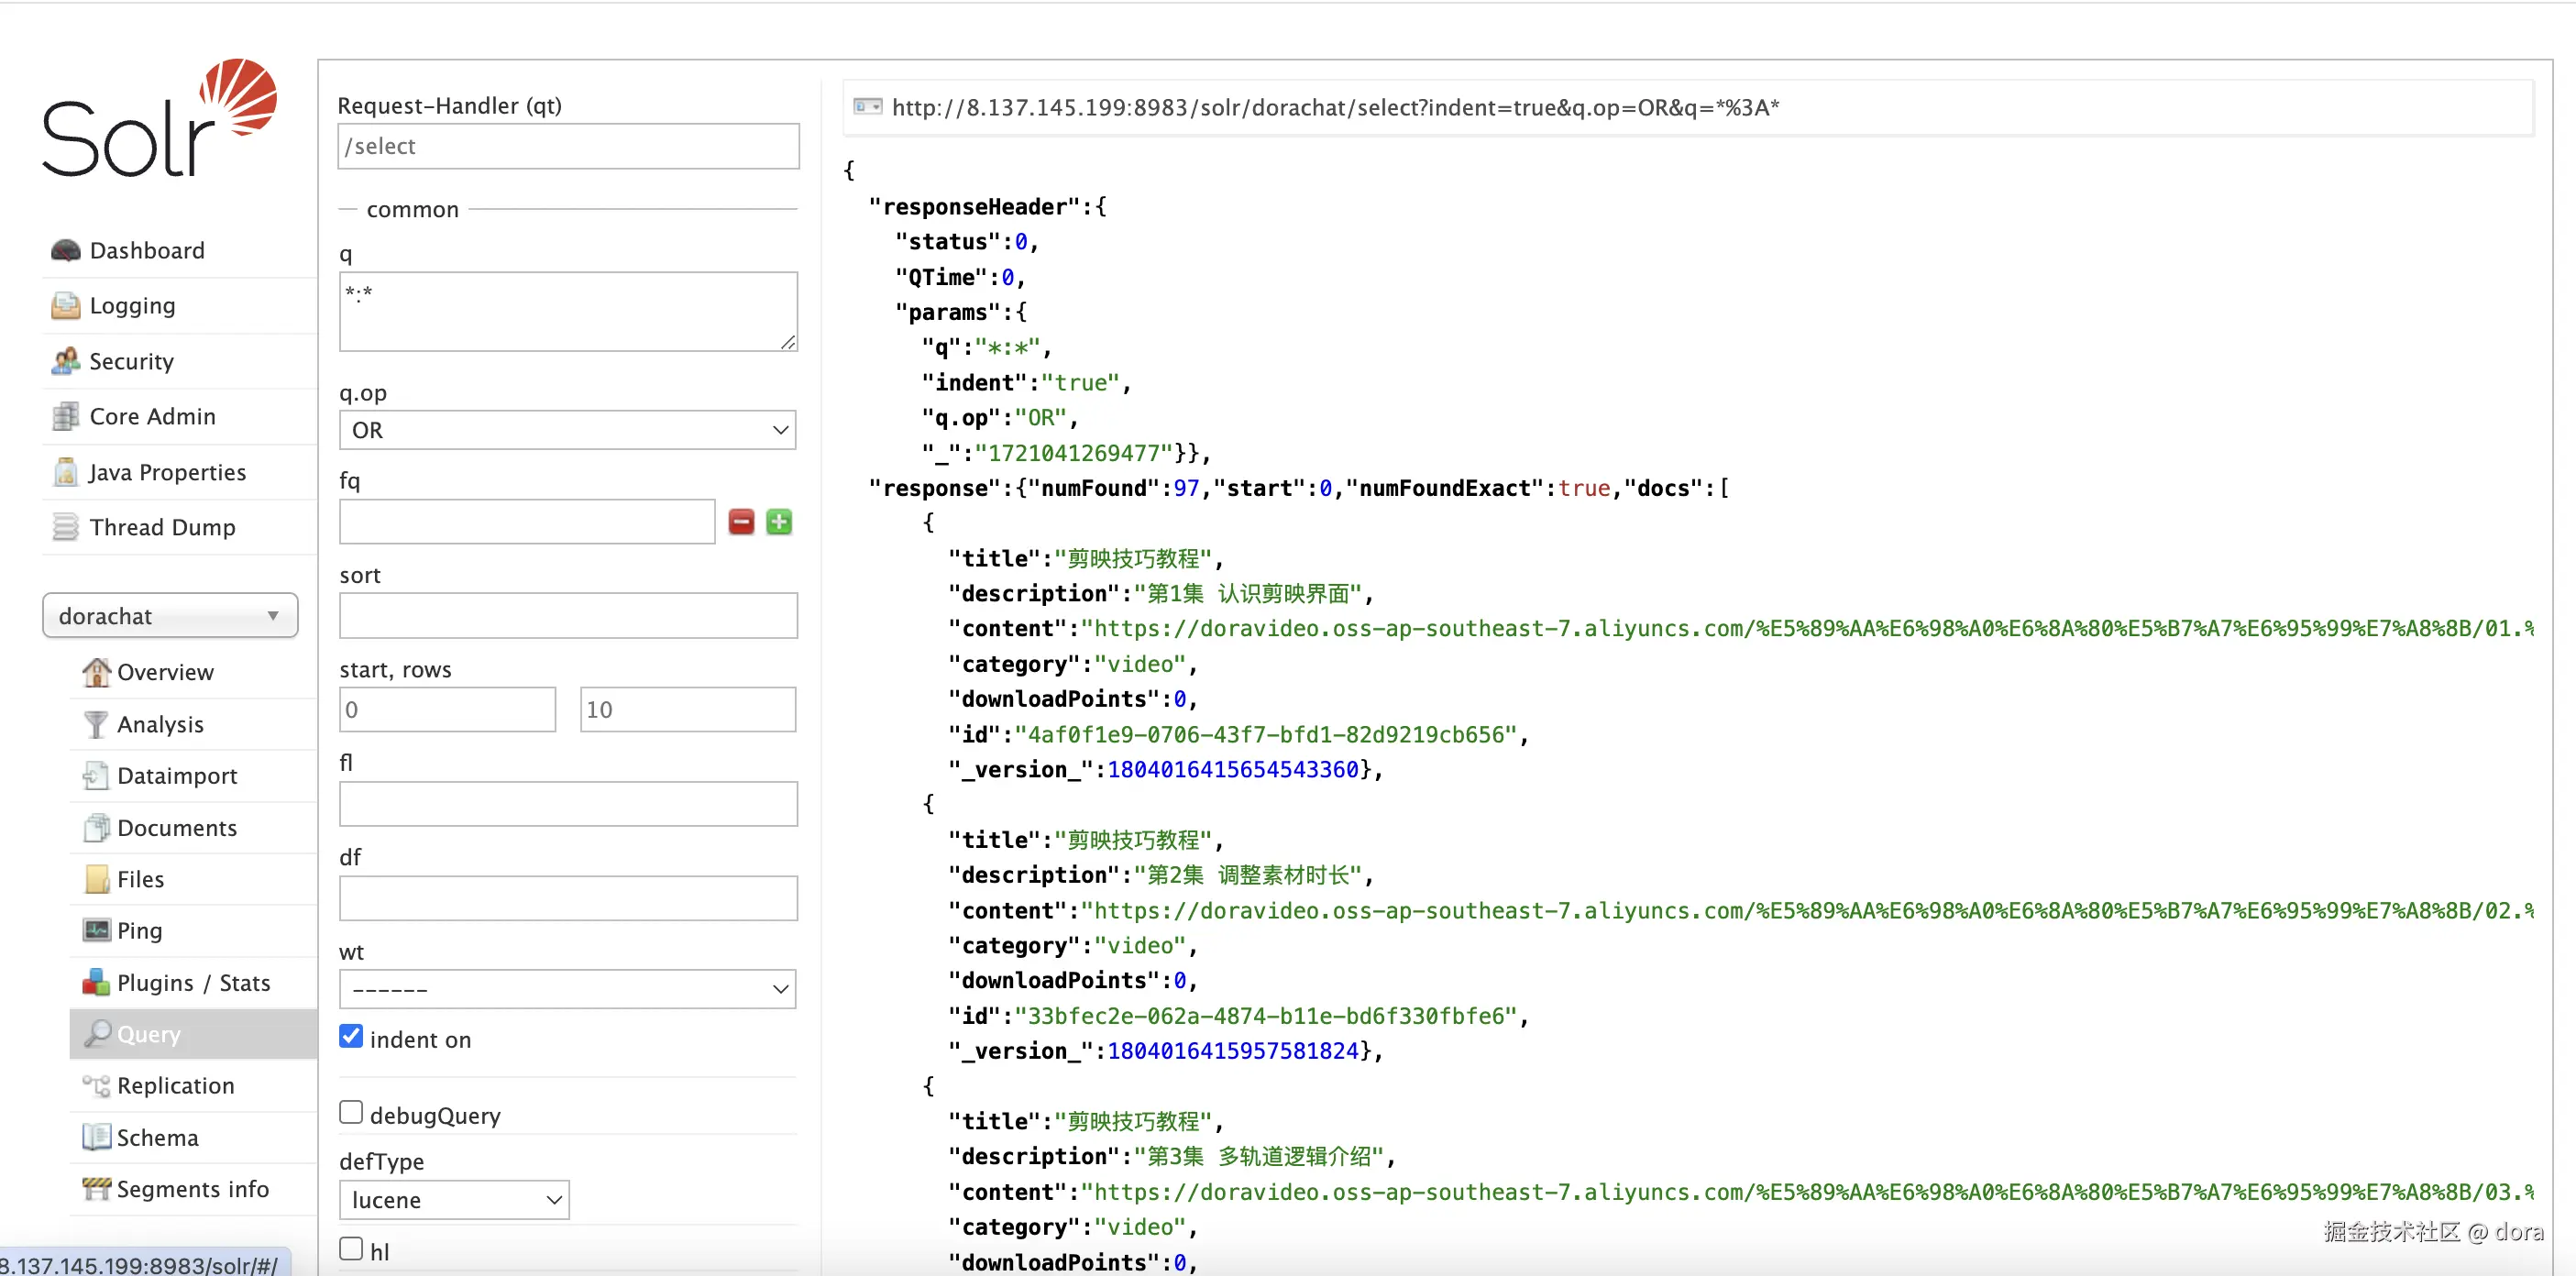Add filter query with green plus icon
The image size is (2576, 1276).
point(779,522)
